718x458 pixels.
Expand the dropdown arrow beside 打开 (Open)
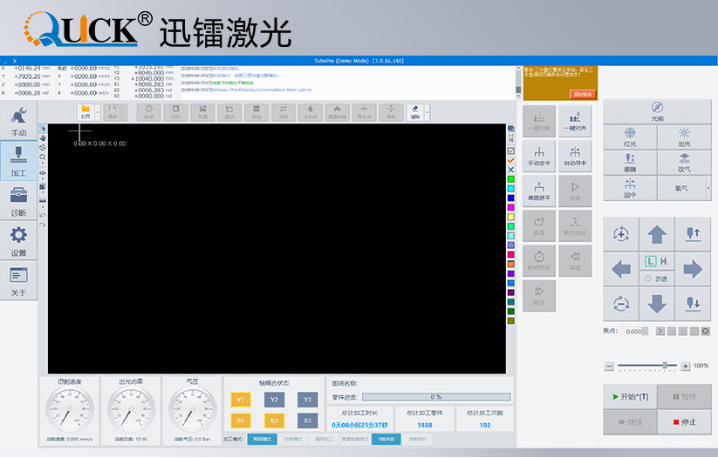point(98,111)
